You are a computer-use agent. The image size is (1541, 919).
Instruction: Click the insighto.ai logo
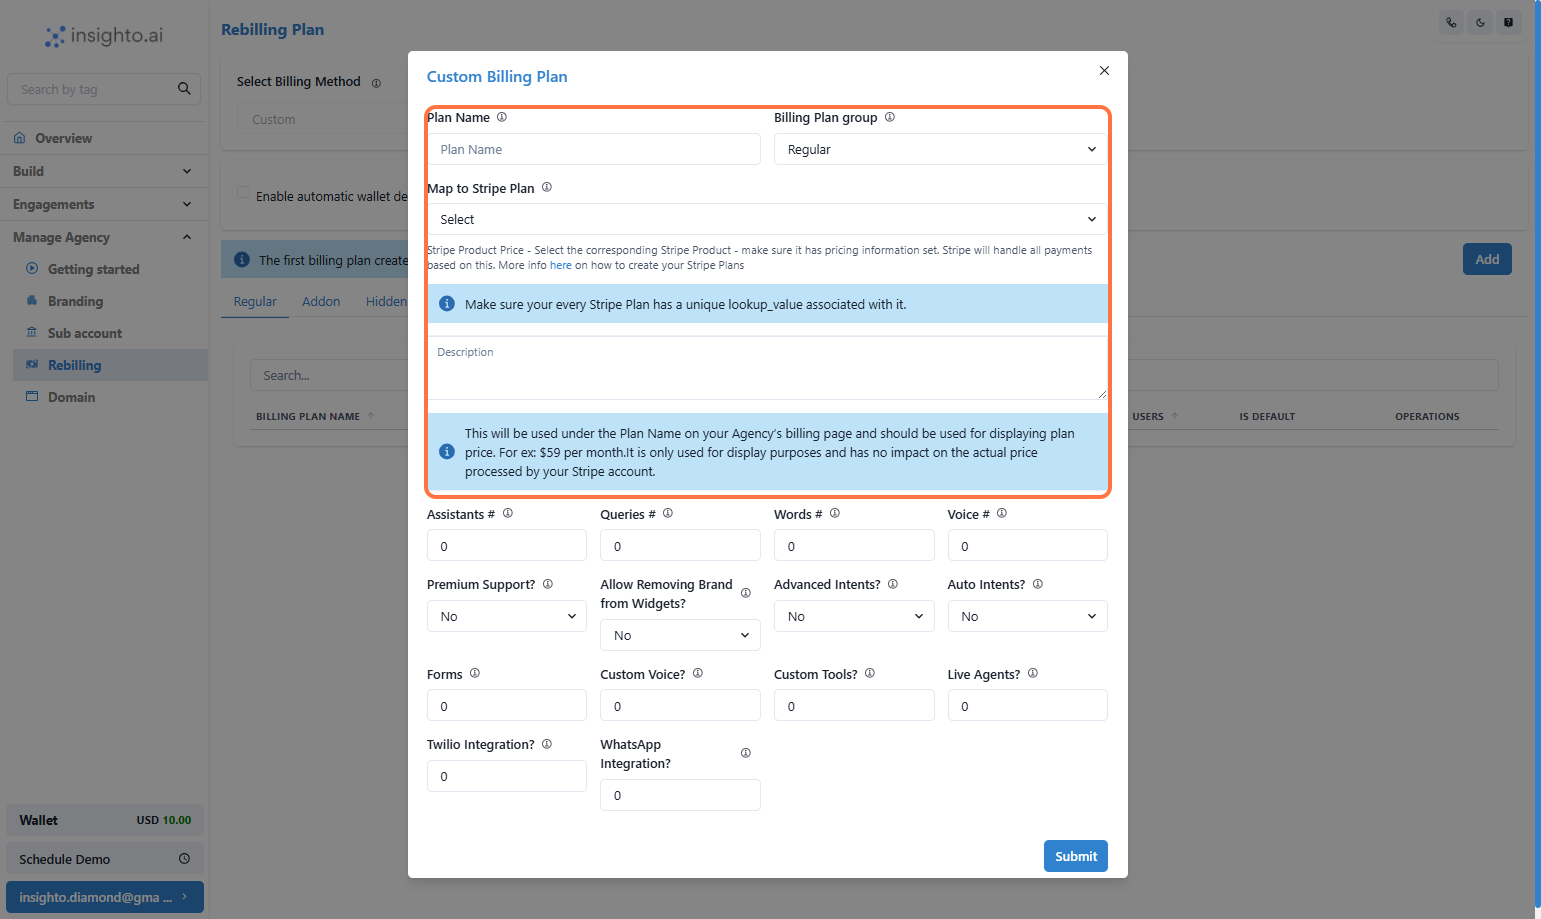[x=104, y=36]
